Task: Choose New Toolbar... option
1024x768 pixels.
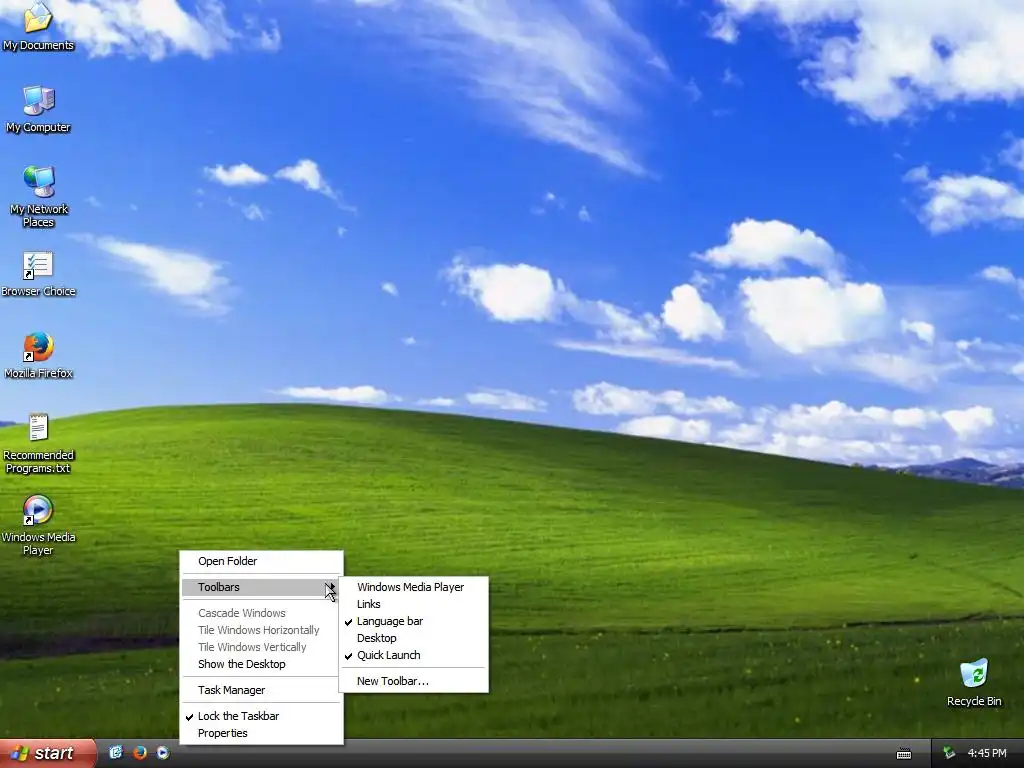Action: pyautogui.click(x=413, y=681)
